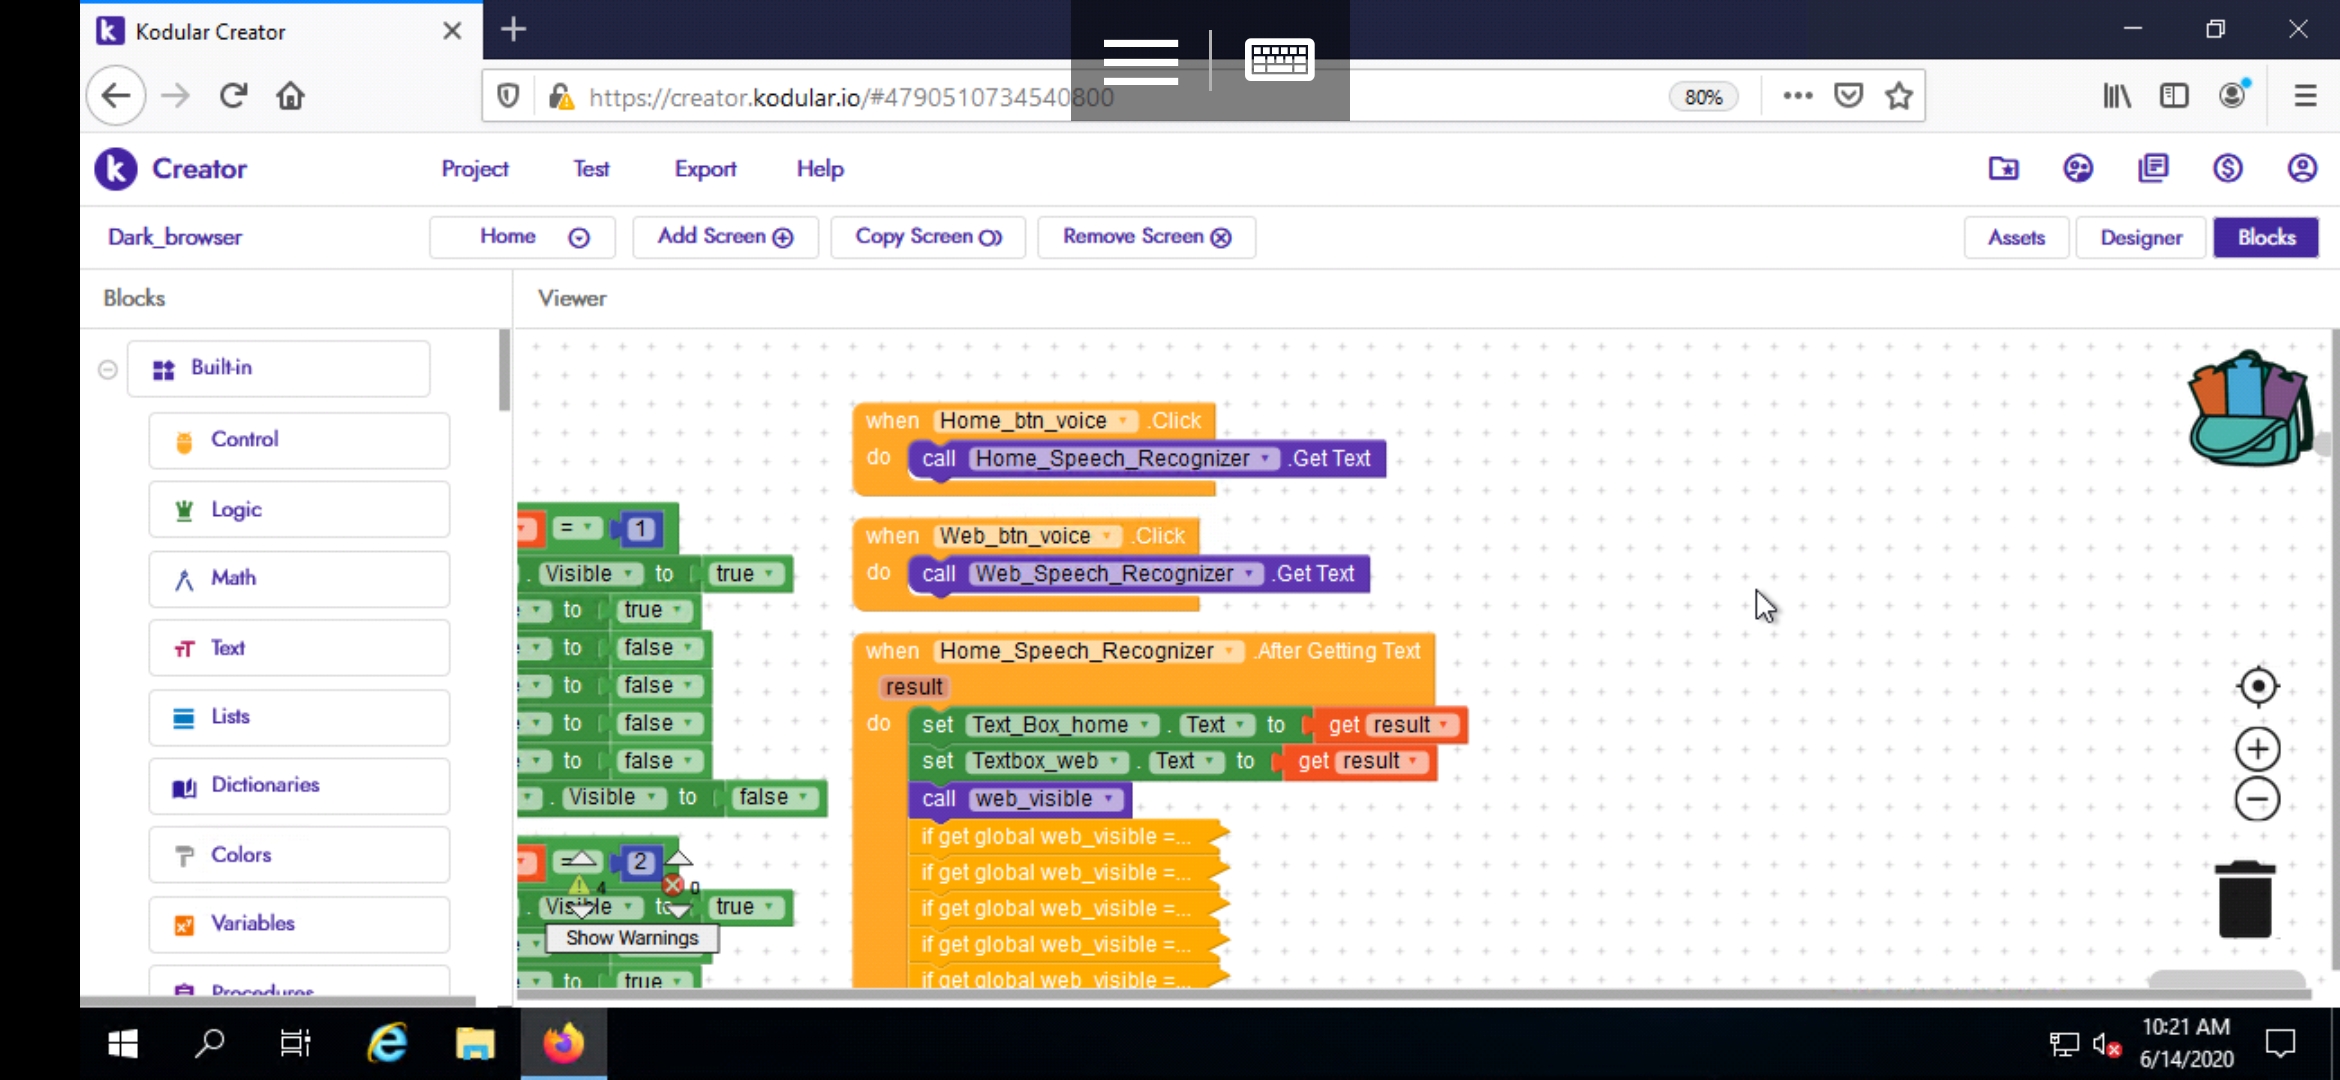Open File Explorer from the taskbar

click(x=475, y=1044)
